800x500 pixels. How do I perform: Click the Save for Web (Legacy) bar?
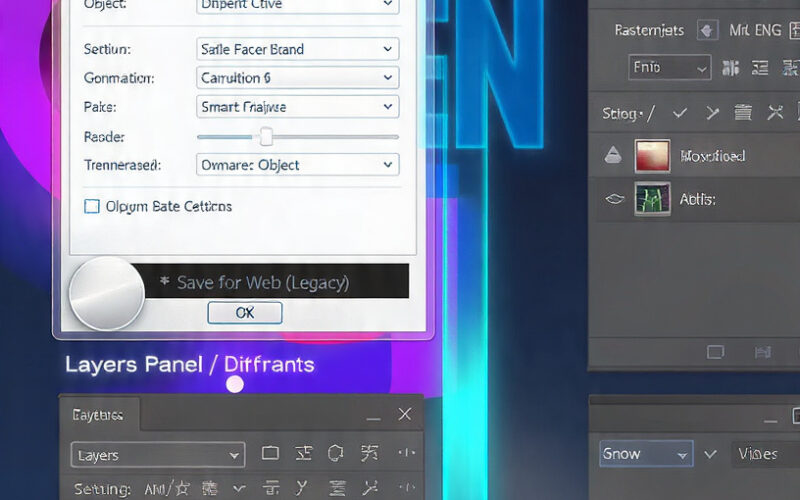pyautogui.click(x=276, y=281)
